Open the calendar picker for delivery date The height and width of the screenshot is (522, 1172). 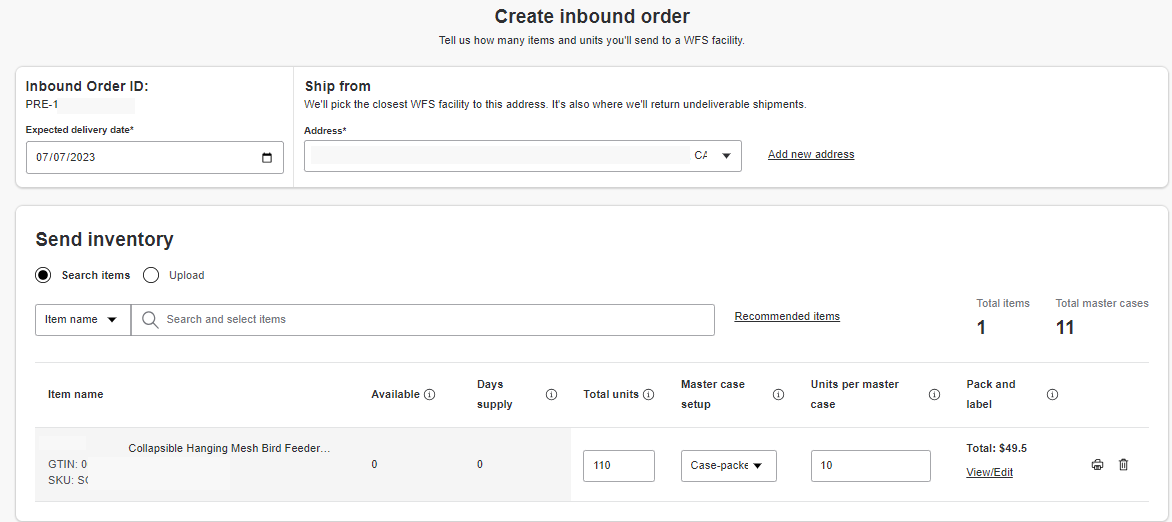click(x=266, y=157)
